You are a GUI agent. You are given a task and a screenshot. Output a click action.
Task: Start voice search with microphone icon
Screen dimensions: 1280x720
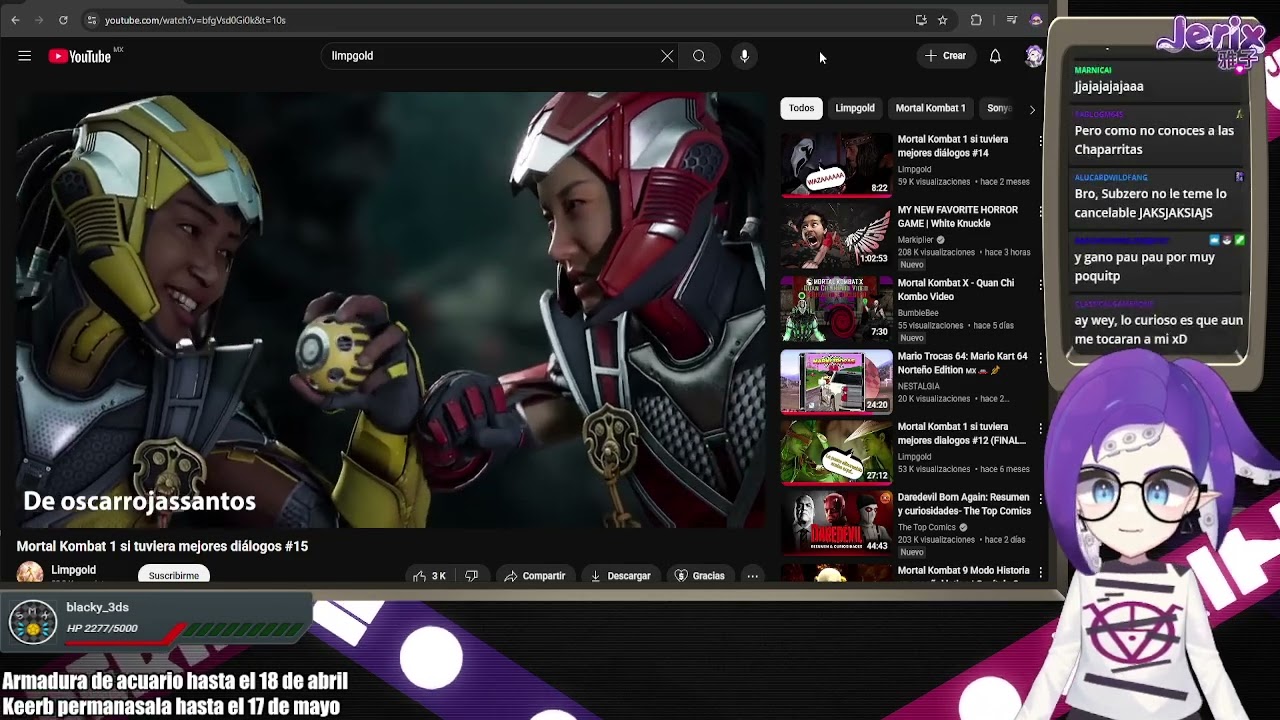pyautogui.click(x=744, y=56)
